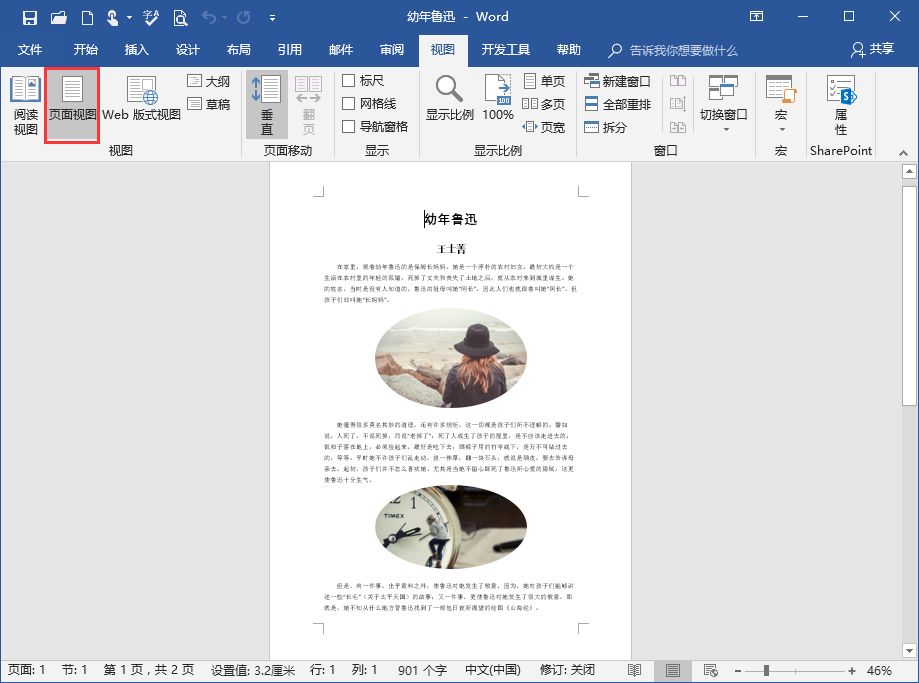This screenshot has width=919, height=683.
Task: Open a file using the folder icon
Action: (x=59, y=18)
